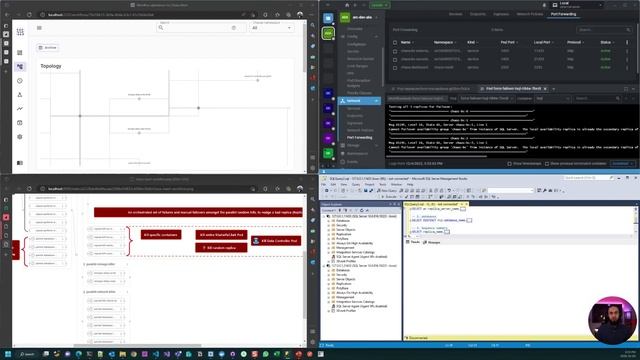
Task: Click Execute in SSMS toolbar
Action: pos(389,197)
